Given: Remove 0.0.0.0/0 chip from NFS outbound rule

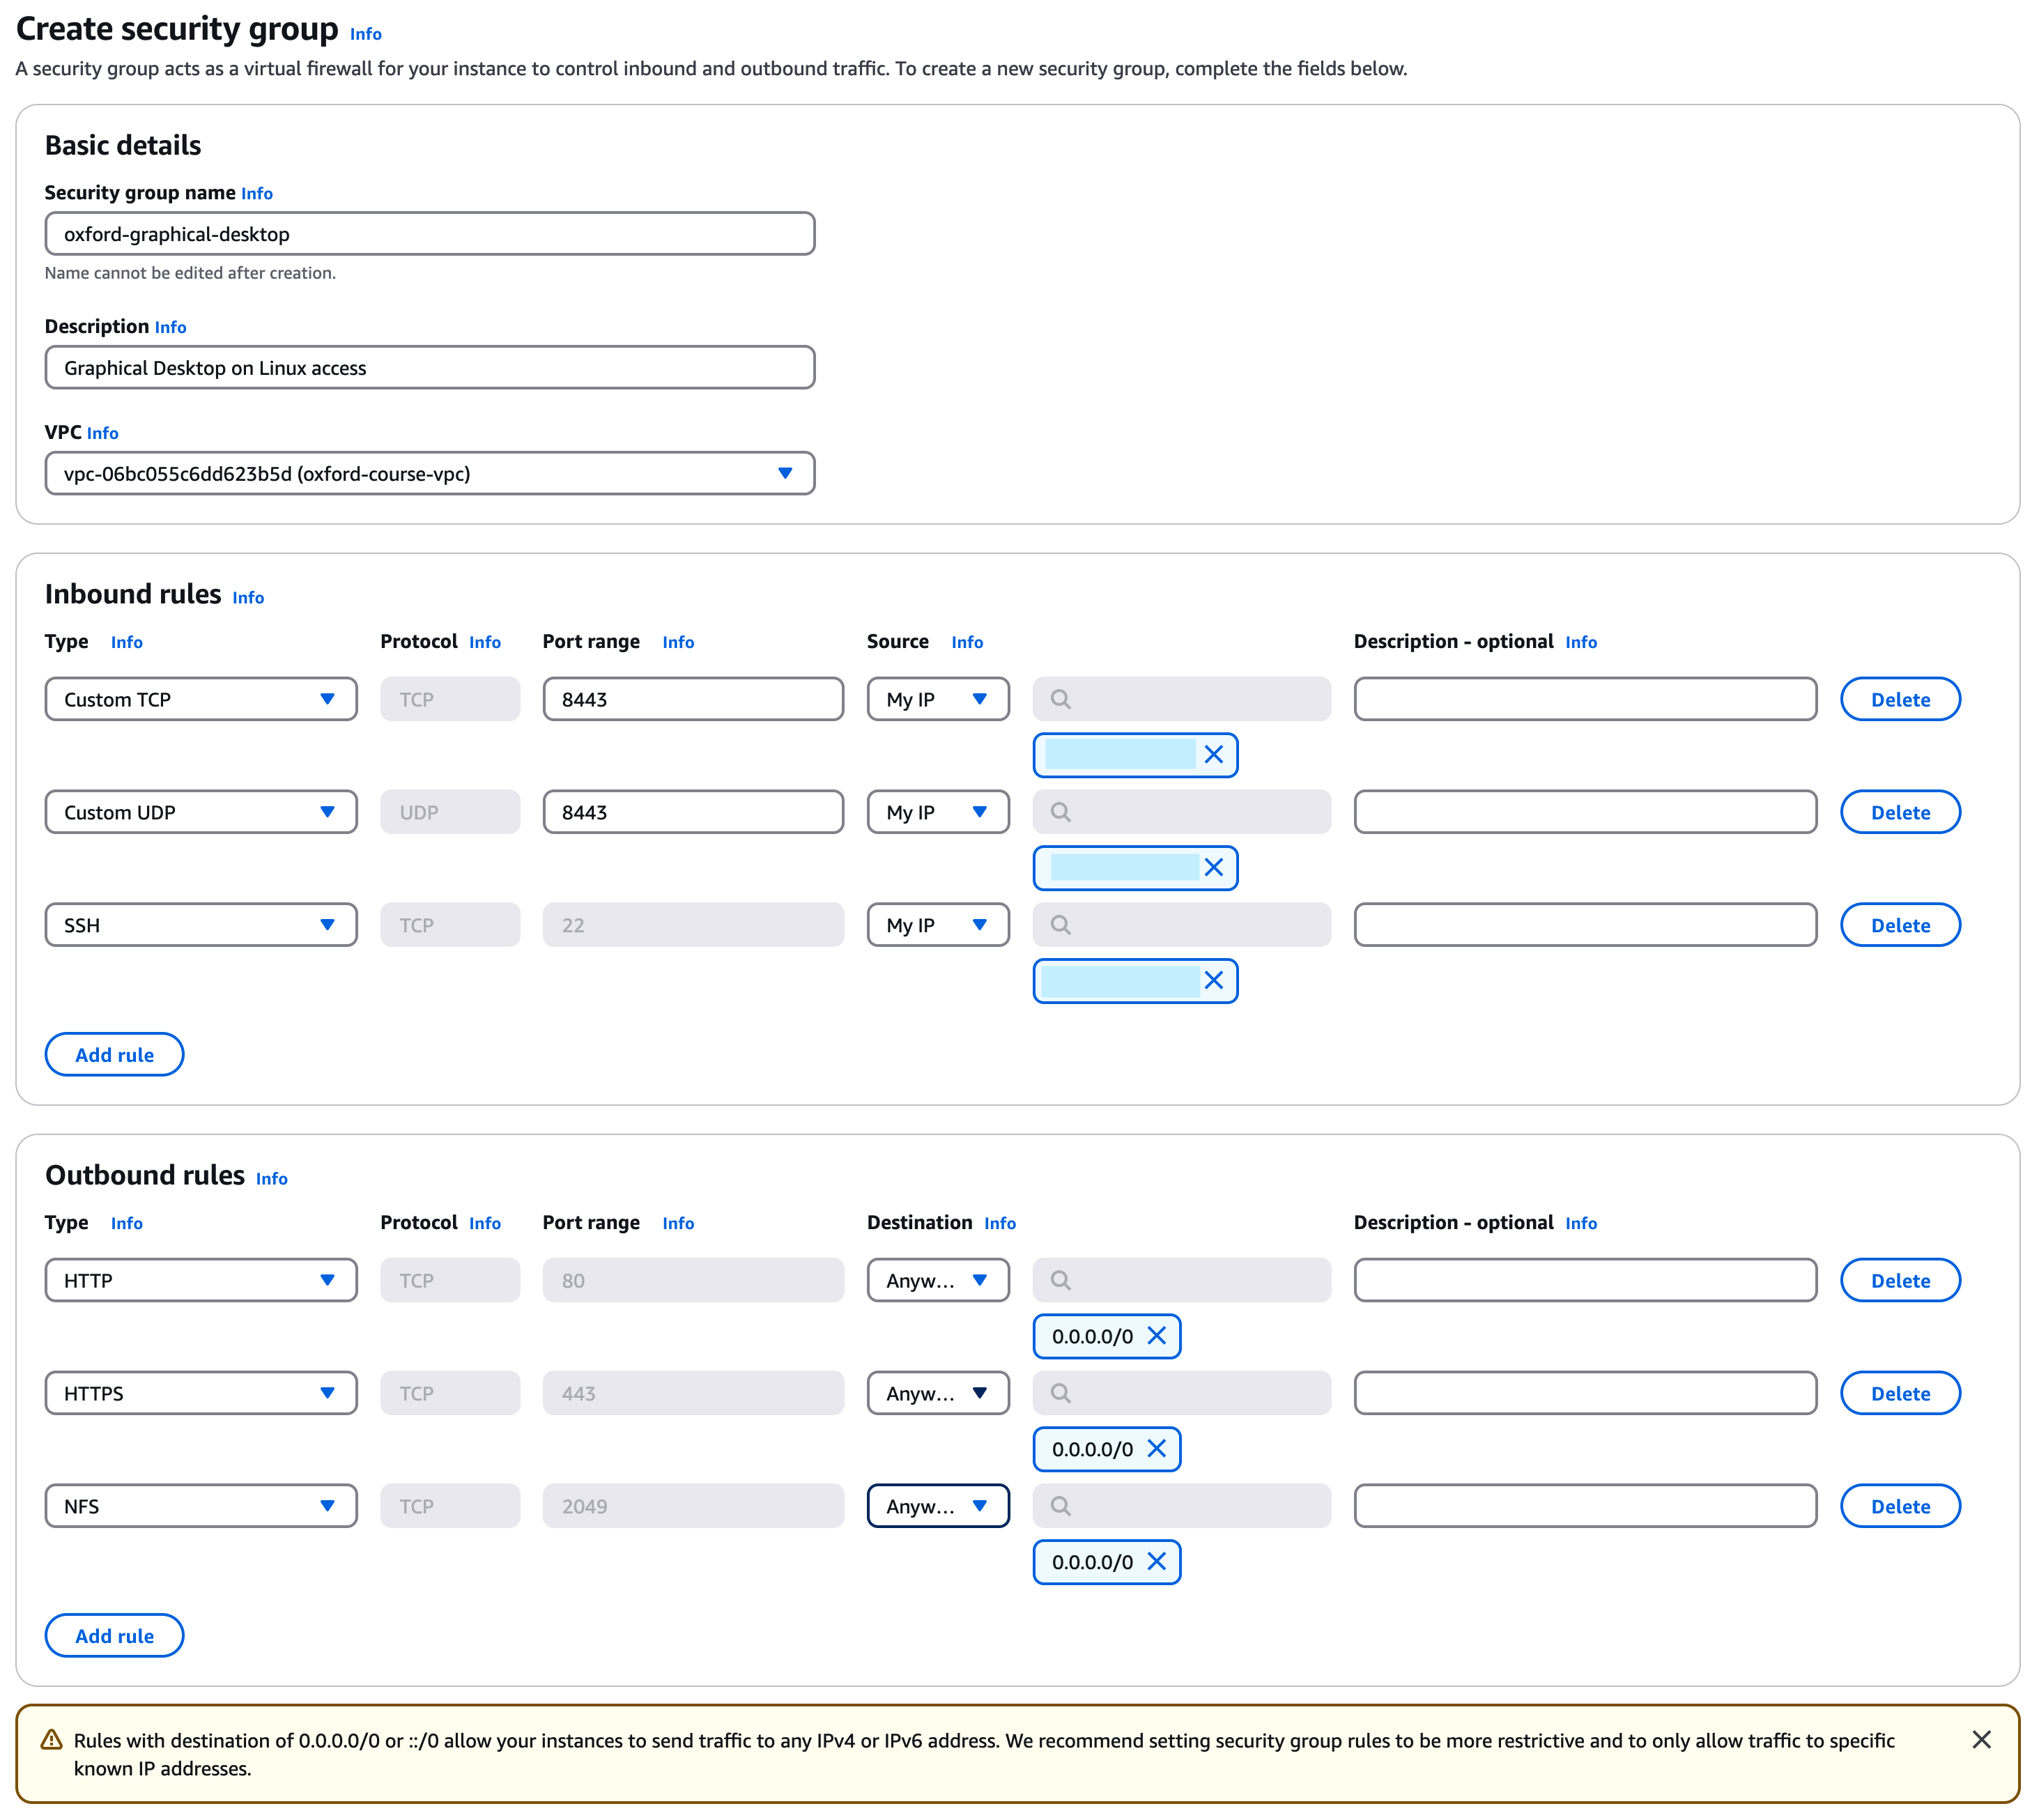Looking at the screenshot, I should (x=1156, y=1562).
